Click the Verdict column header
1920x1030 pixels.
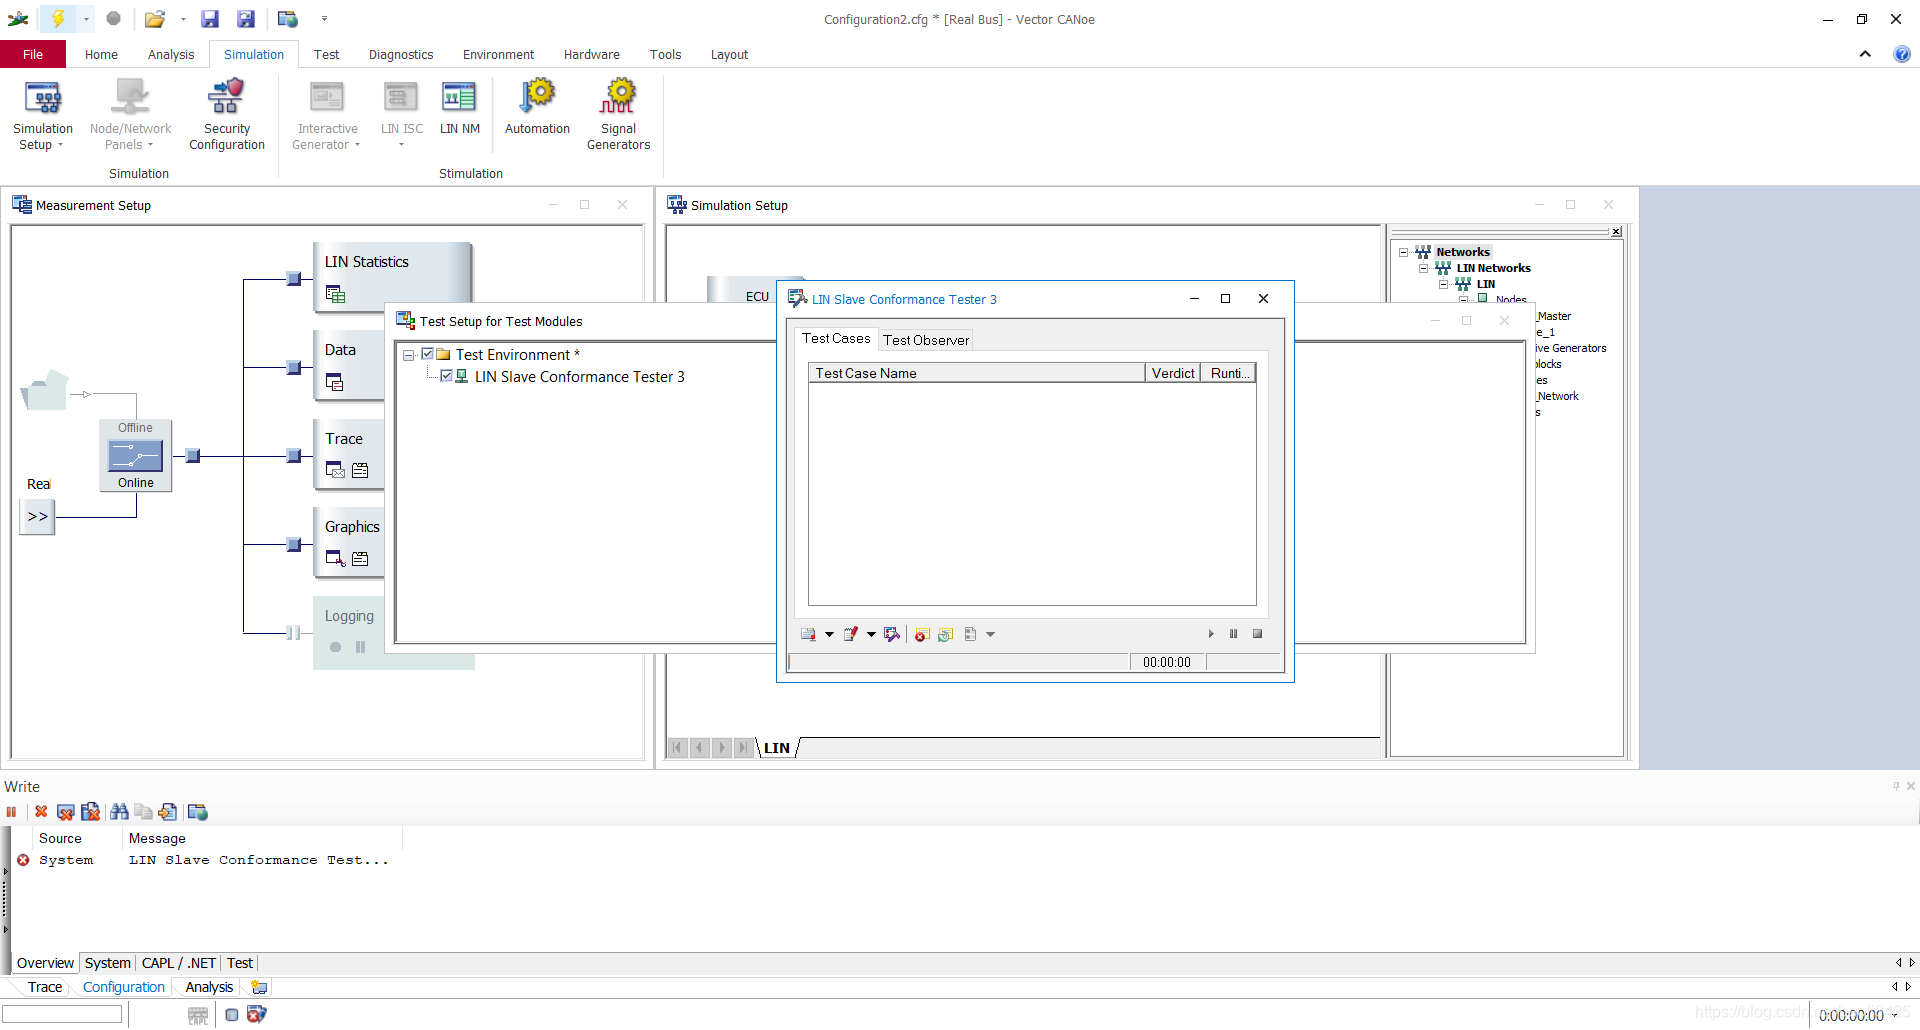1173,373
